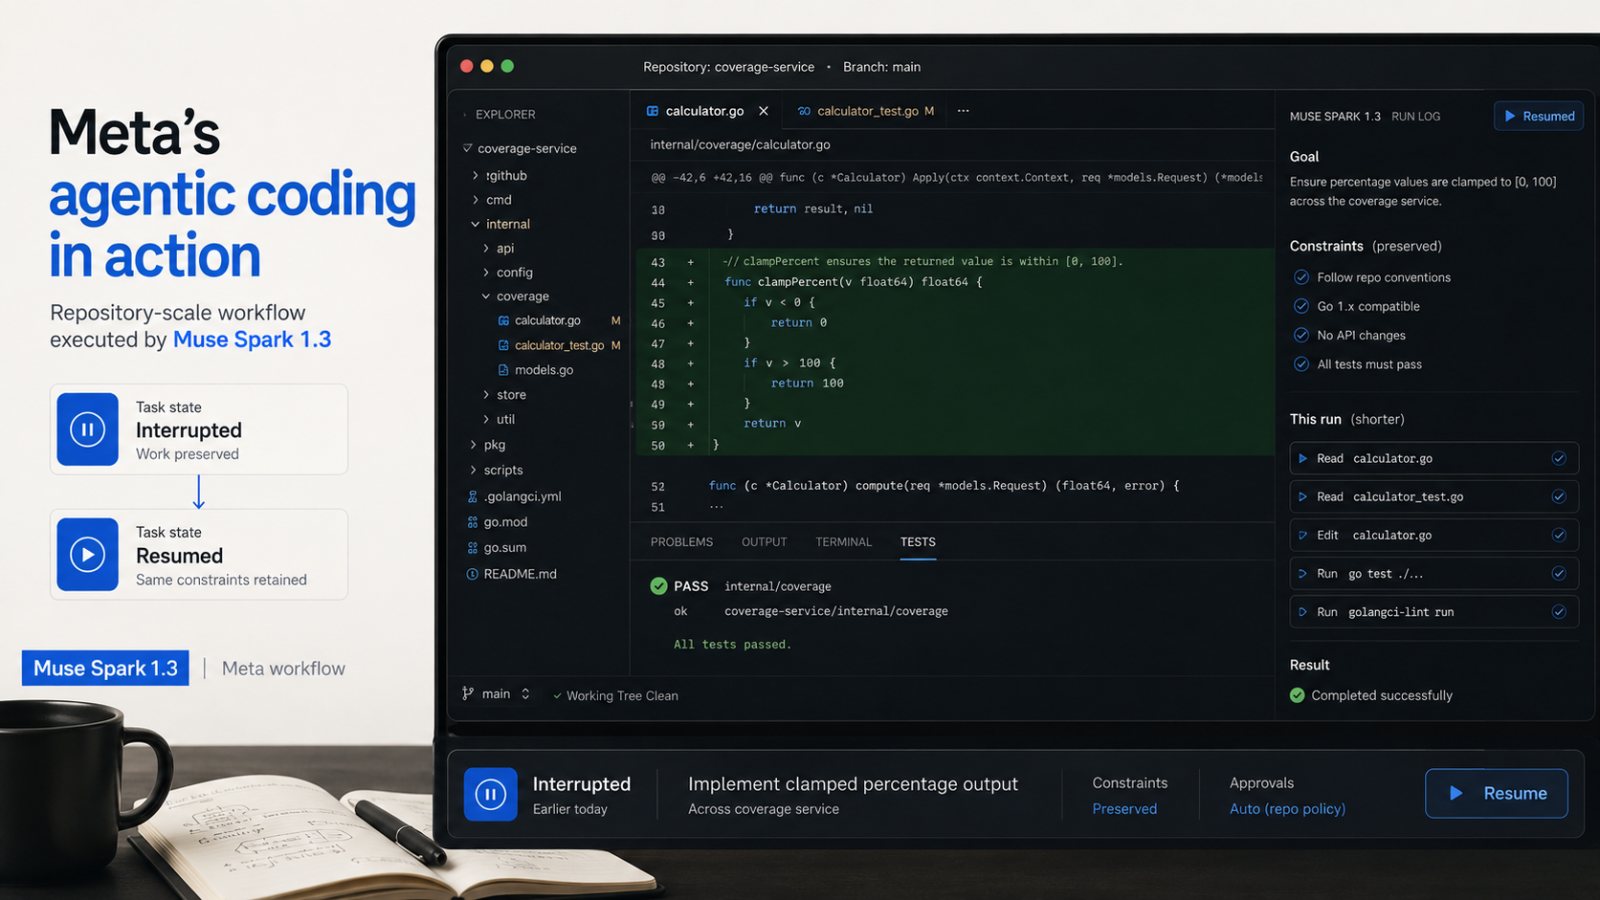Image resolution: width=1600 pixels, height=900 pixels.
Task: Open the TERMINAL panel tab
Action: tap(843, 542)
